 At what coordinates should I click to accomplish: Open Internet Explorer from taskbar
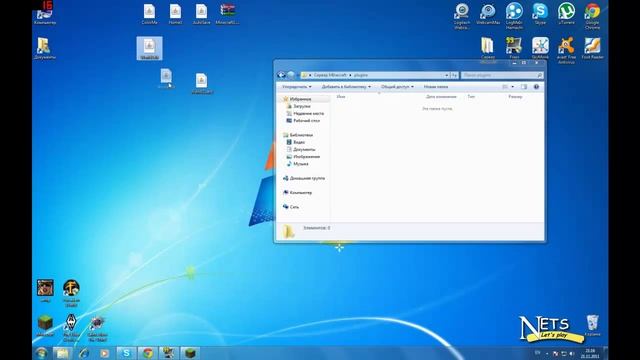(84, 353)
